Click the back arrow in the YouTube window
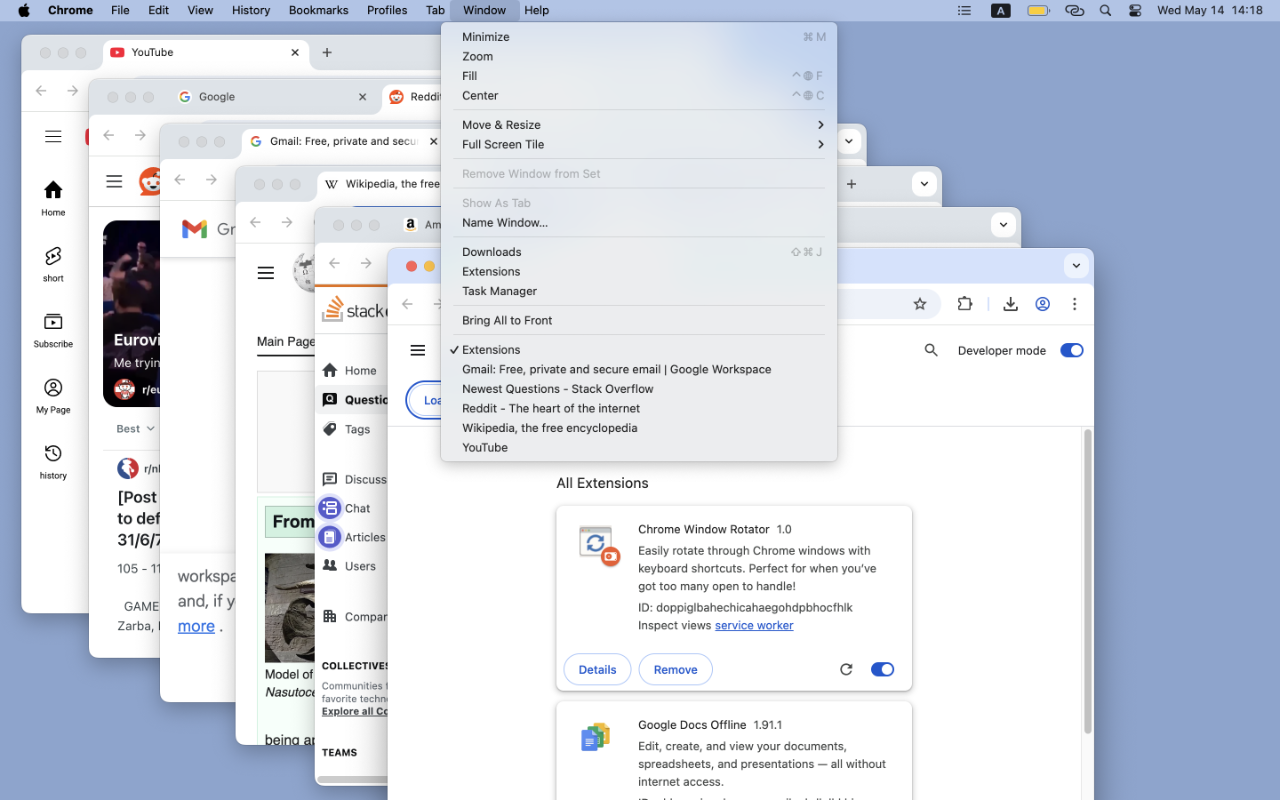 41,91
